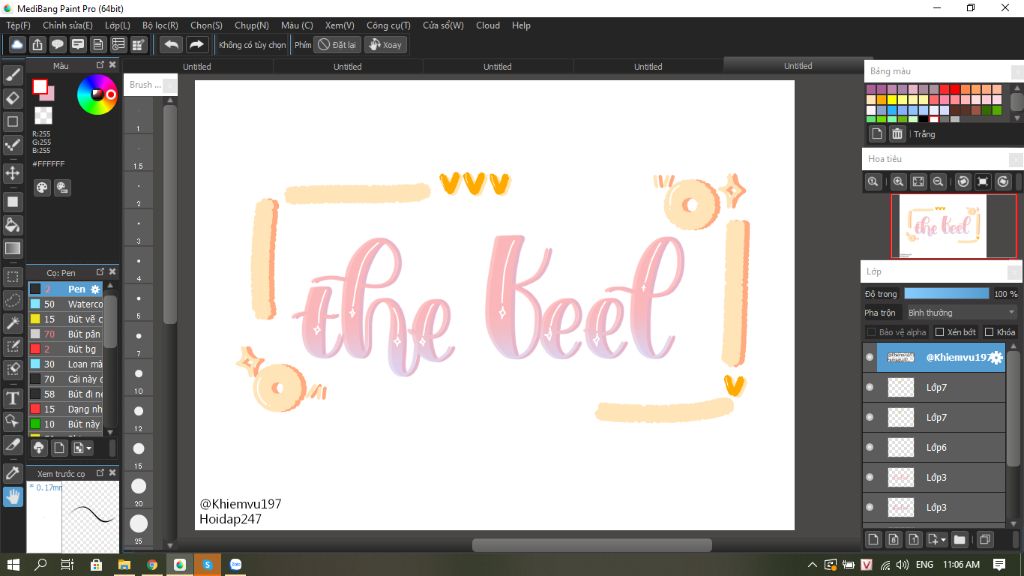Select the Lớp6 layer row

[x=934, y=447]
